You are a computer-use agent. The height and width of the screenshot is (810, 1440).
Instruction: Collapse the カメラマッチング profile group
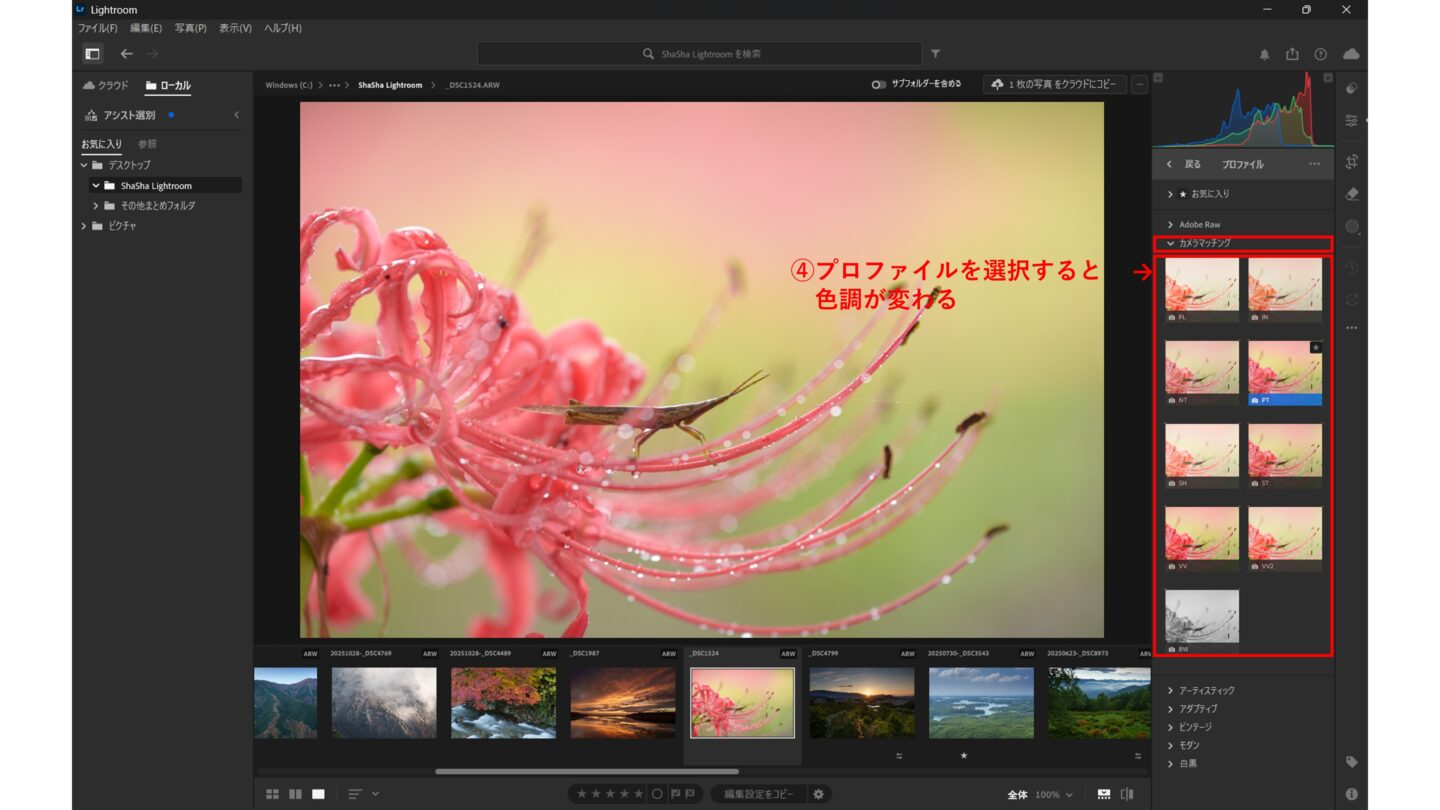tap(1171, 243)
